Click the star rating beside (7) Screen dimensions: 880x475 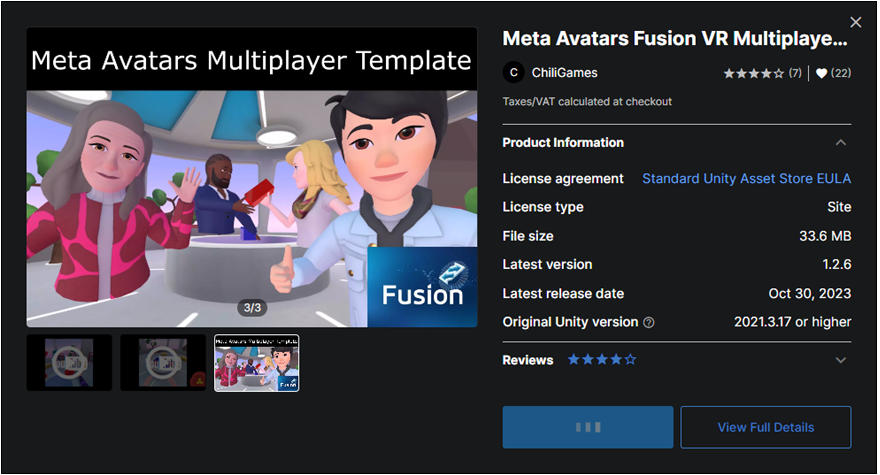coord(753,73)
